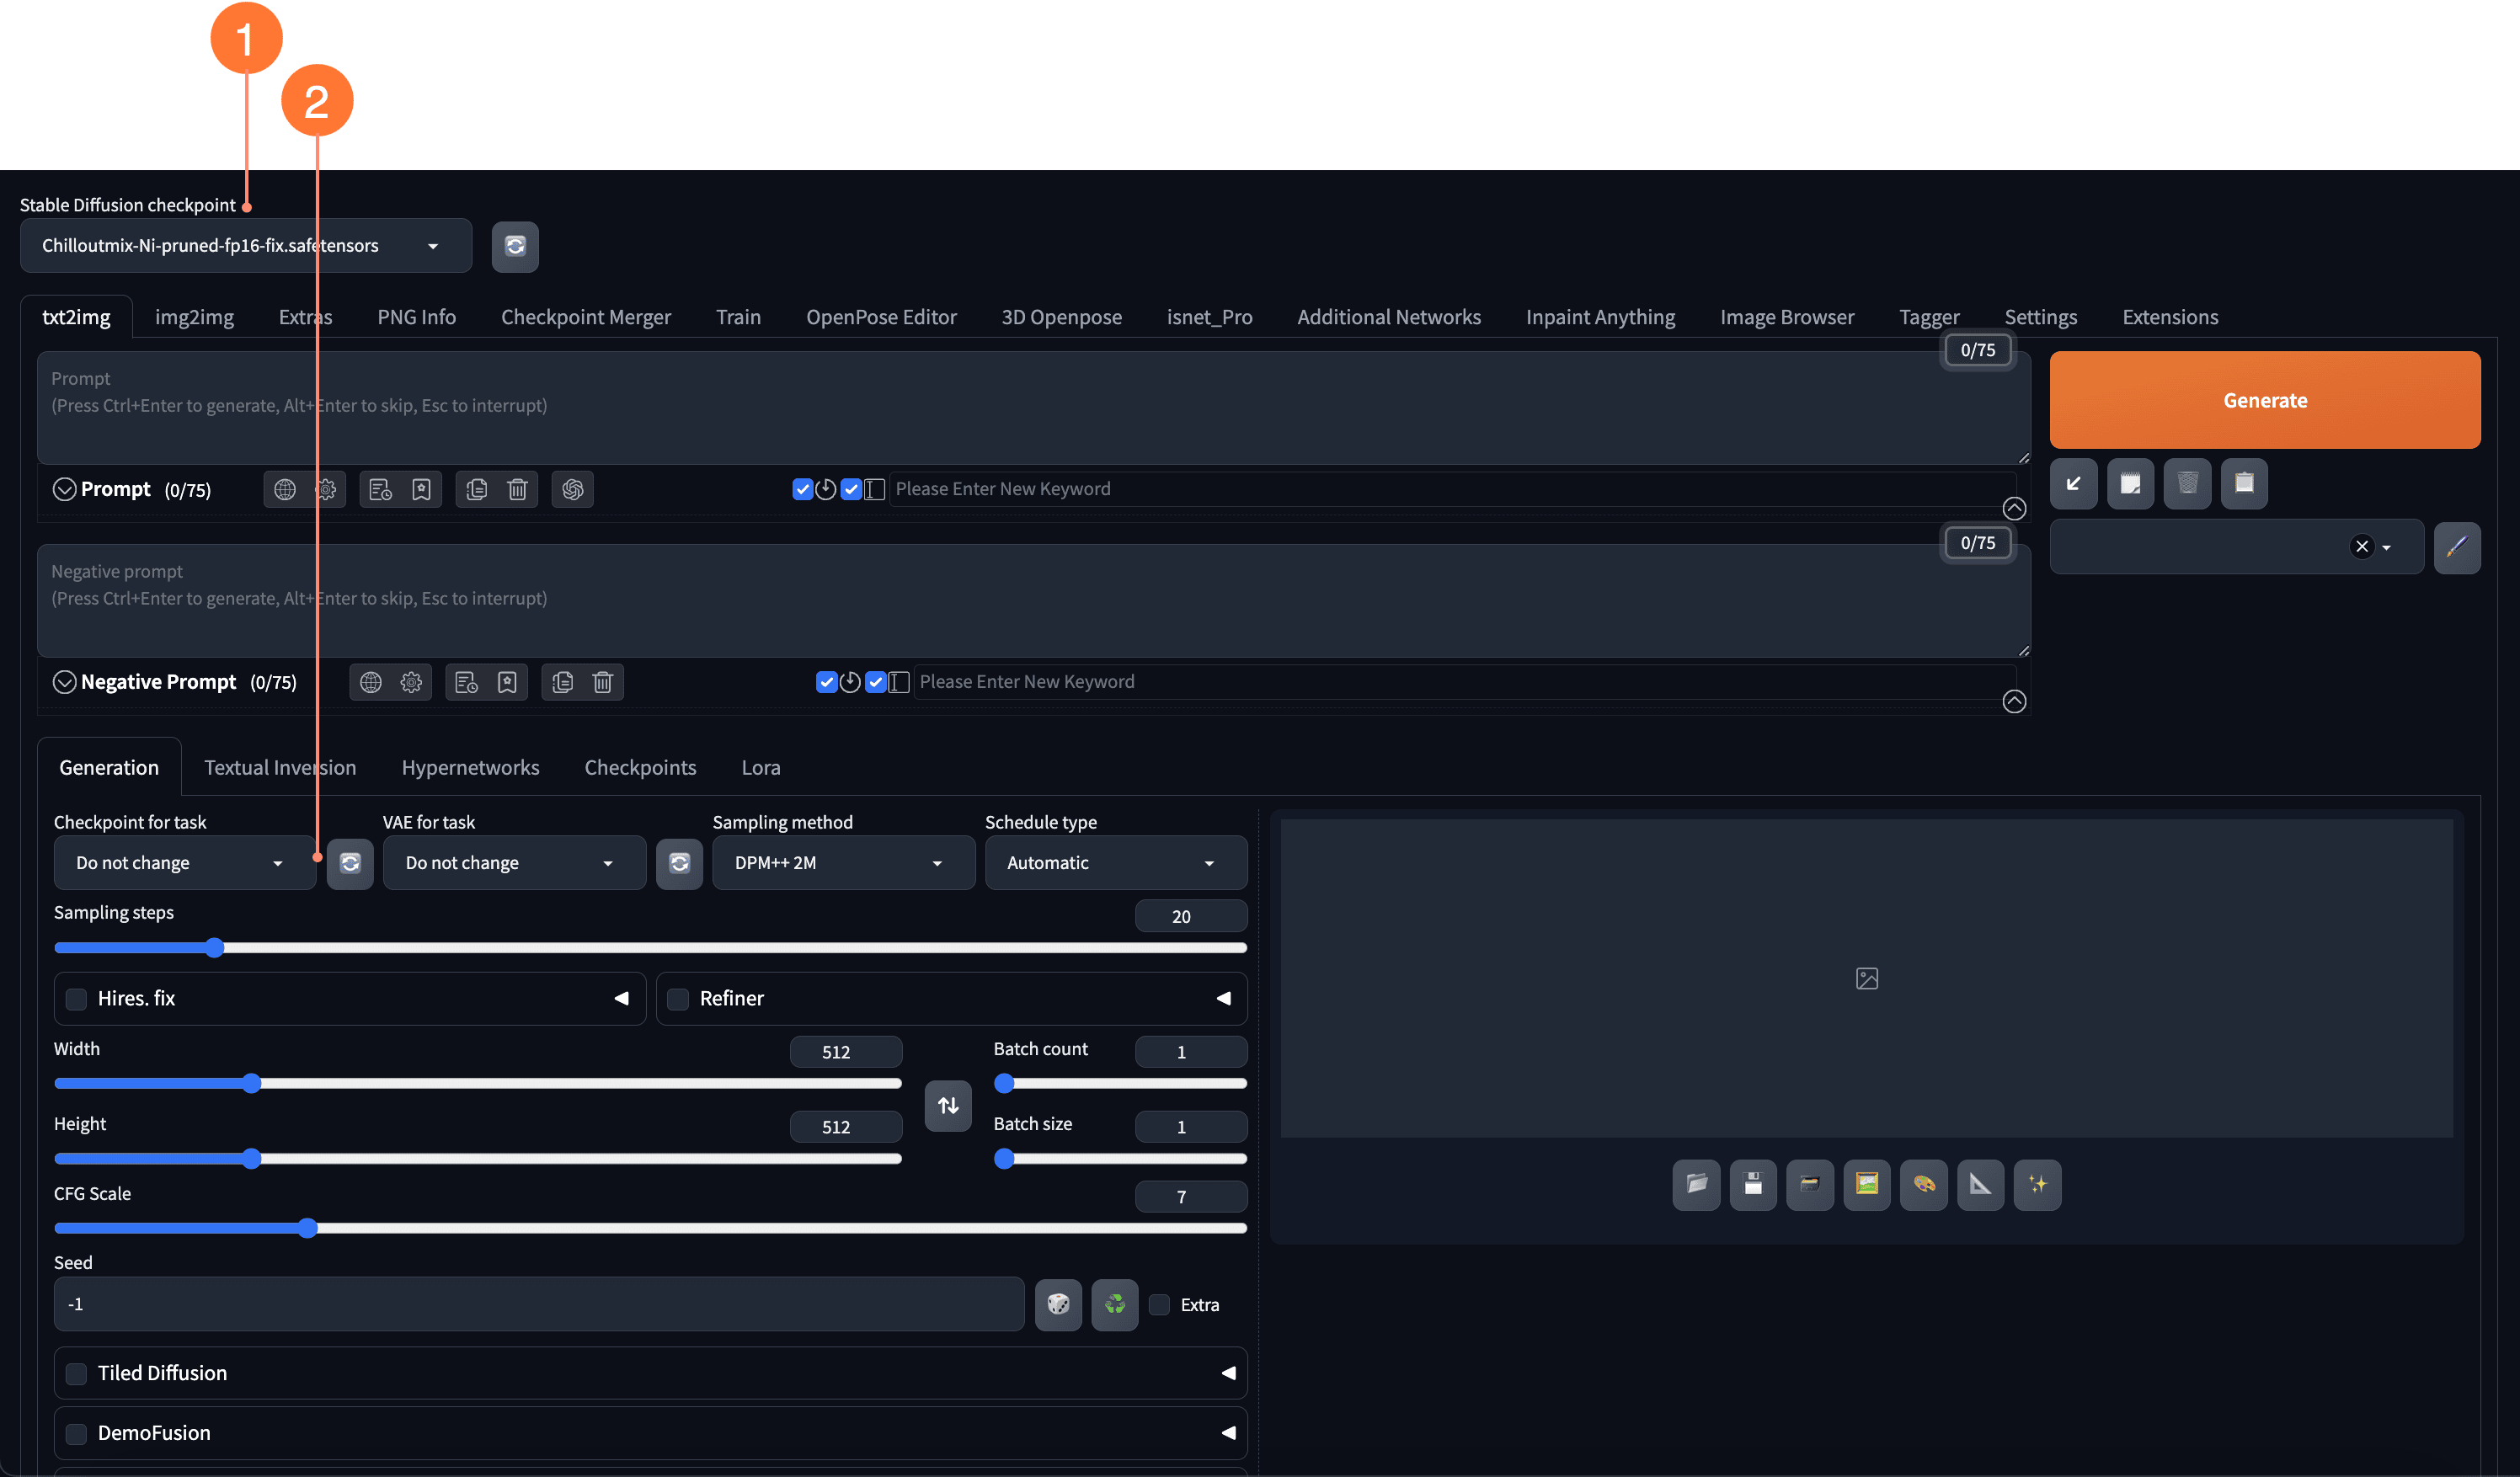Image resolution: width=2520 pixels, height=1477 pixels.
Task: Click the swap width and height arrows button
Action: 947,1105
